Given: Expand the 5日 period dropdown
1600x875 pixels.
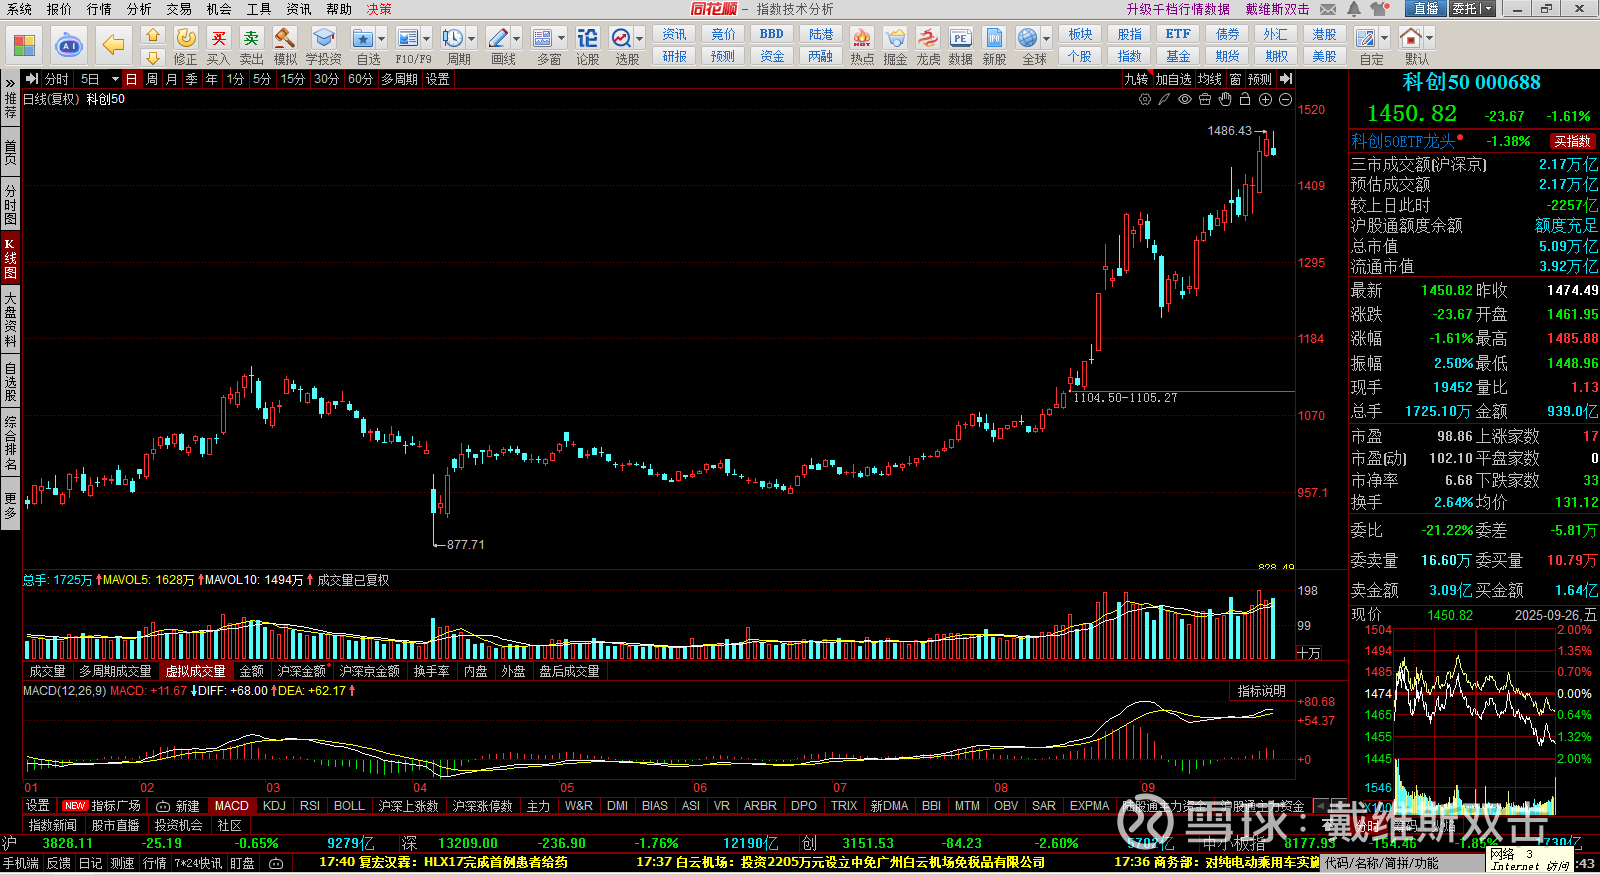Looking at the screenshot, I should 115,79.
